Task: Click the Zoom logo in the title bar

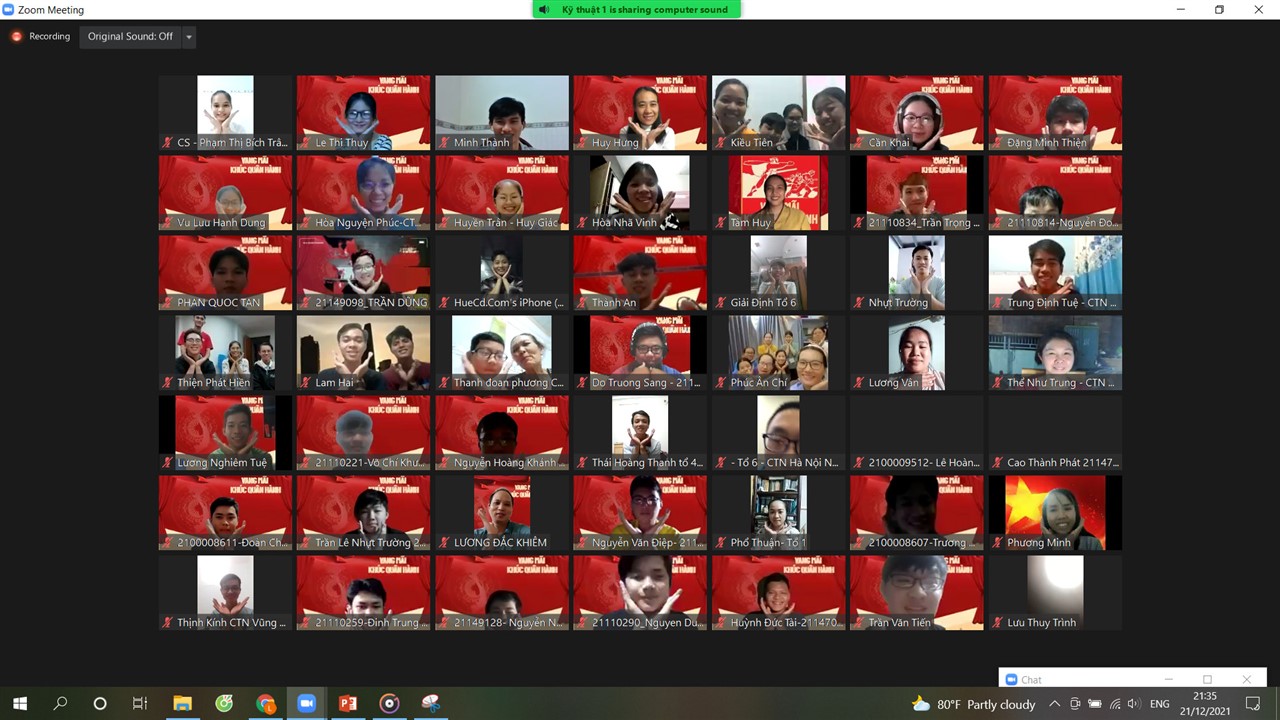Action: [x=9, y=10]
